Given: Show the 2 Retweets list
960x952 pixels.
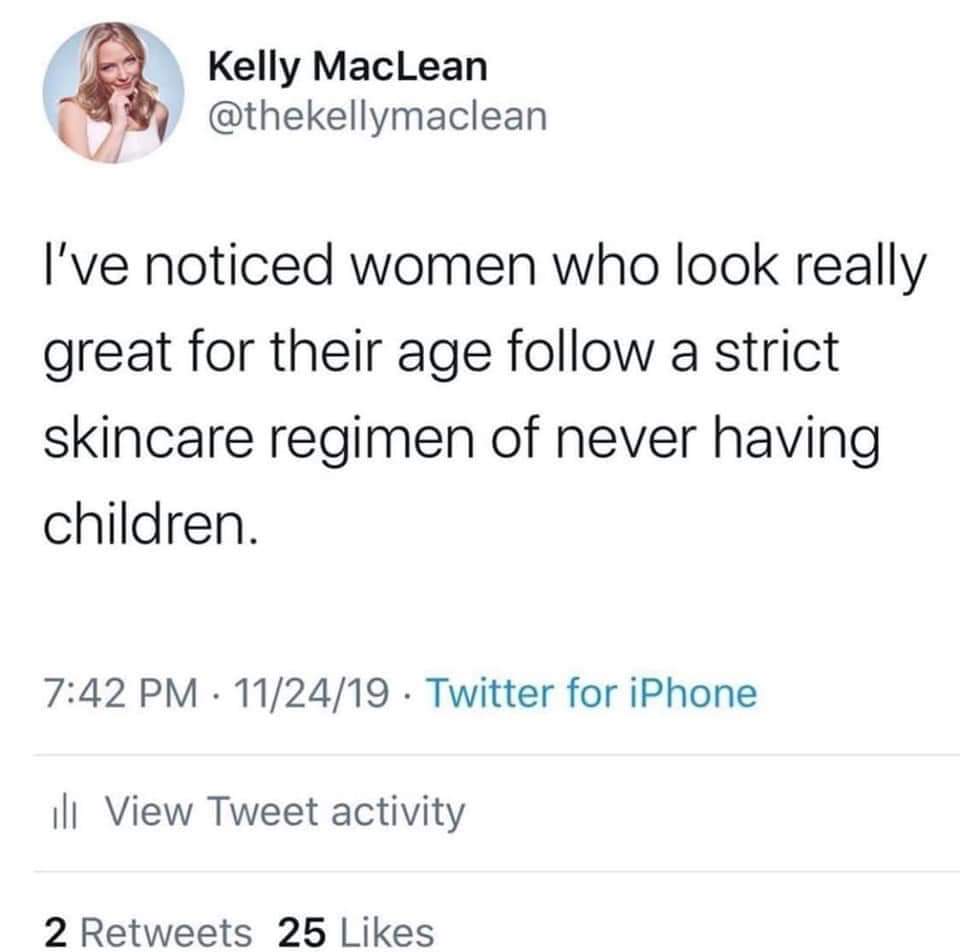Looking at the screenshot, I should click(x=149, y=932).
